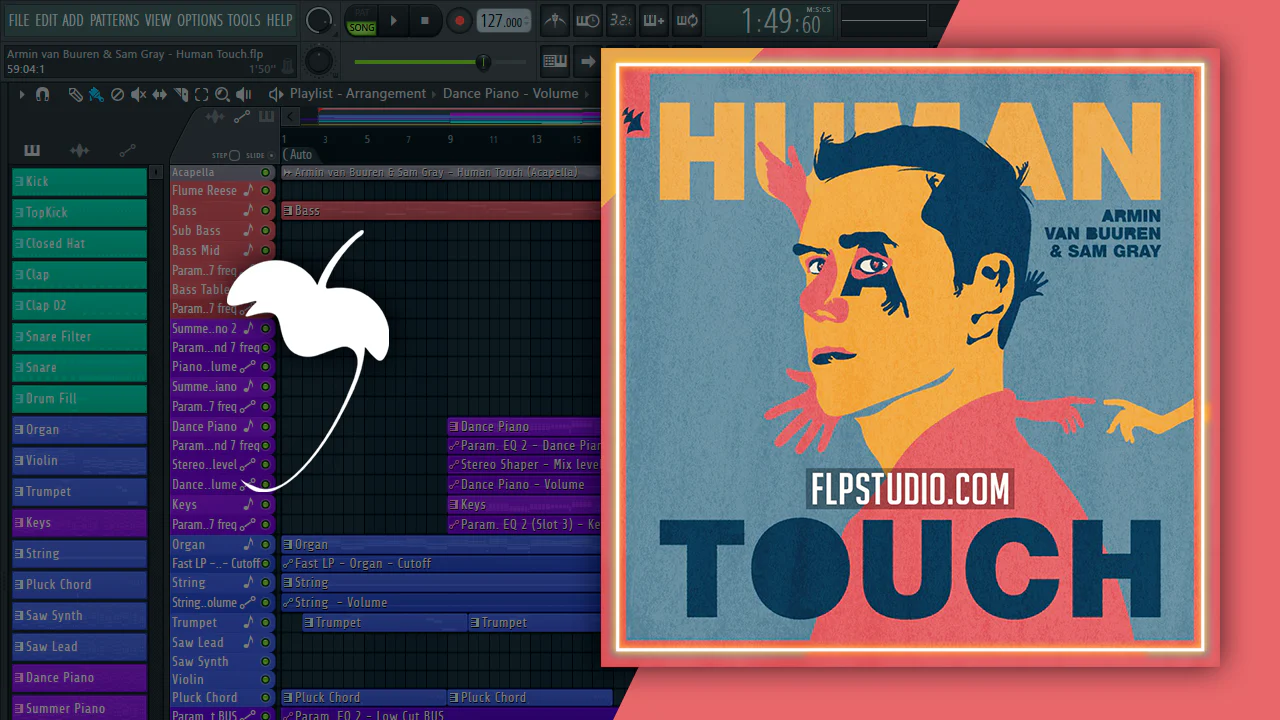The width and height of the screenshot is (1280, 720).
Task: Select the Slip tool in playlist
Action: pos(159,94)
